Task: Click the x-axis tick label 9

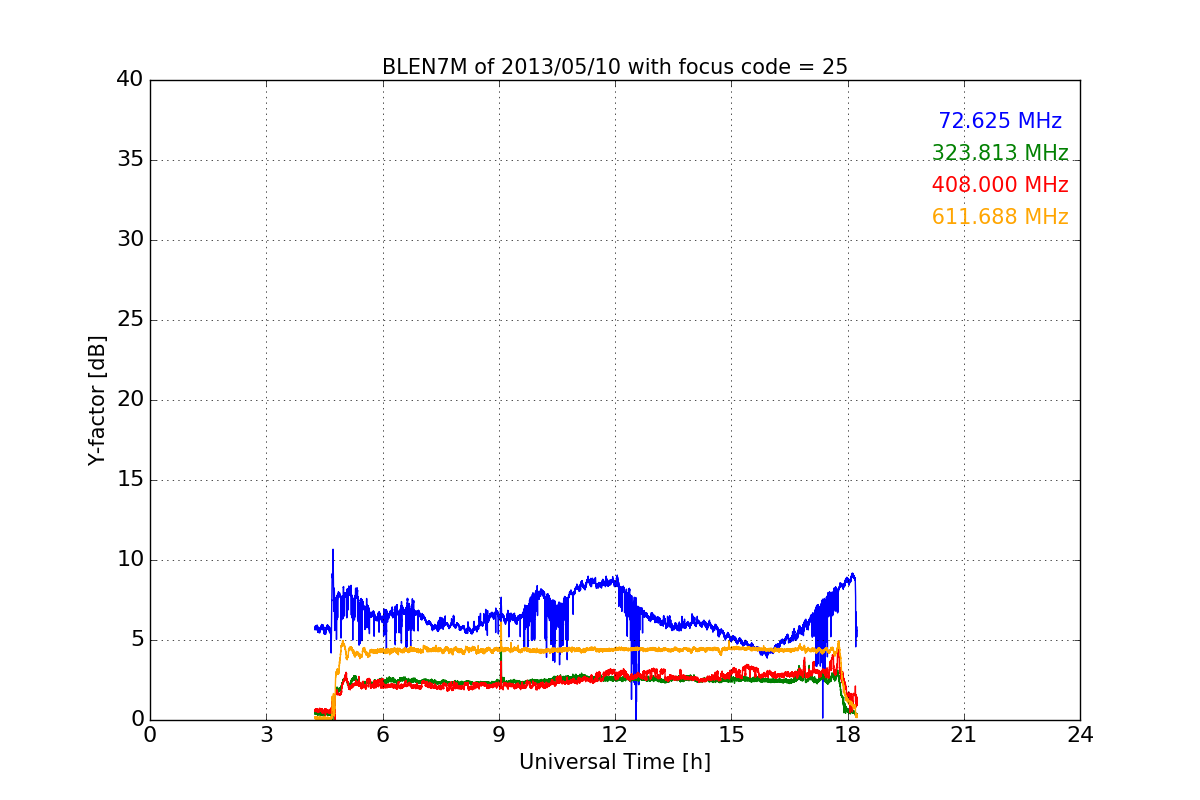Action: click(499, 734)
